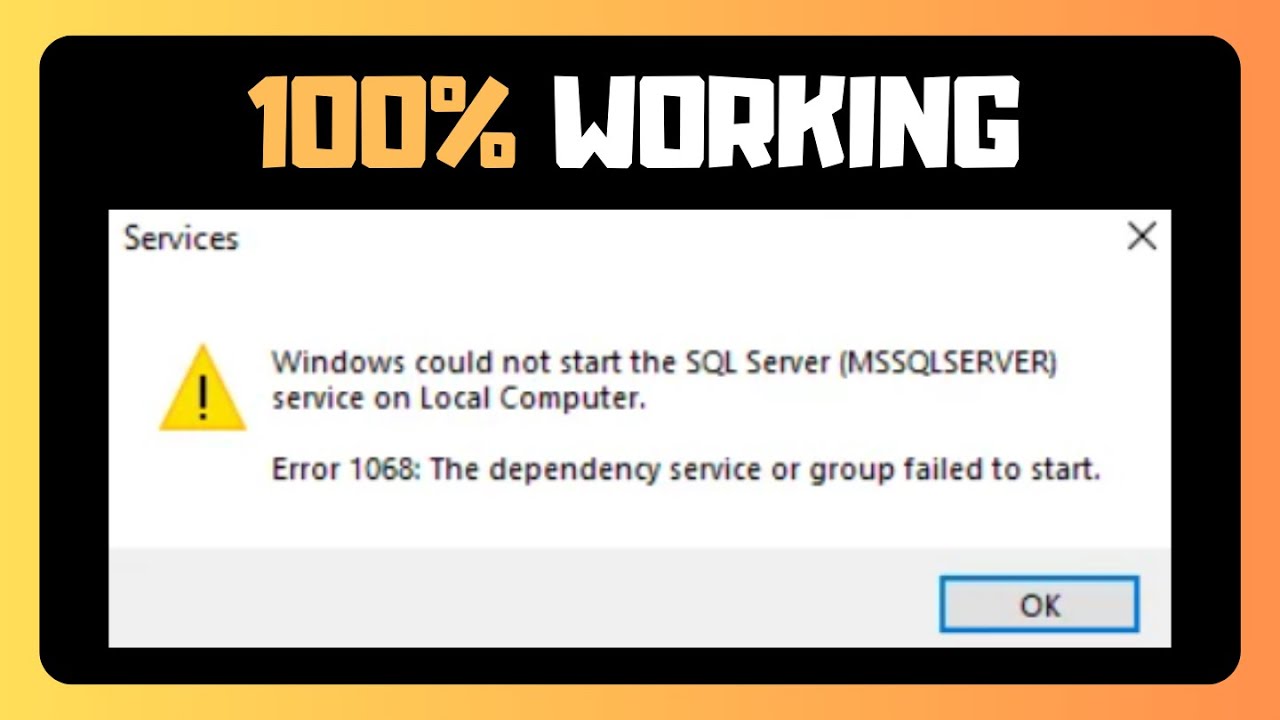This screenshot has height=720, width=1280.
Task: Click the empty title bar of the dialog
Action: (x=680, y=238)
